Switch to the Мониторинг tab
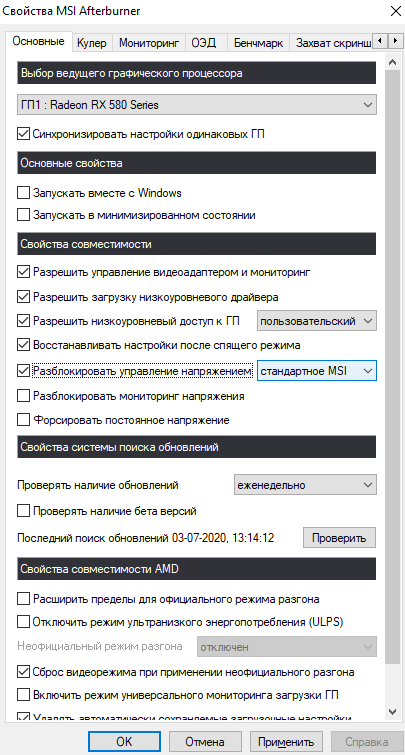The image size is (405, 755). click(149, 43)
